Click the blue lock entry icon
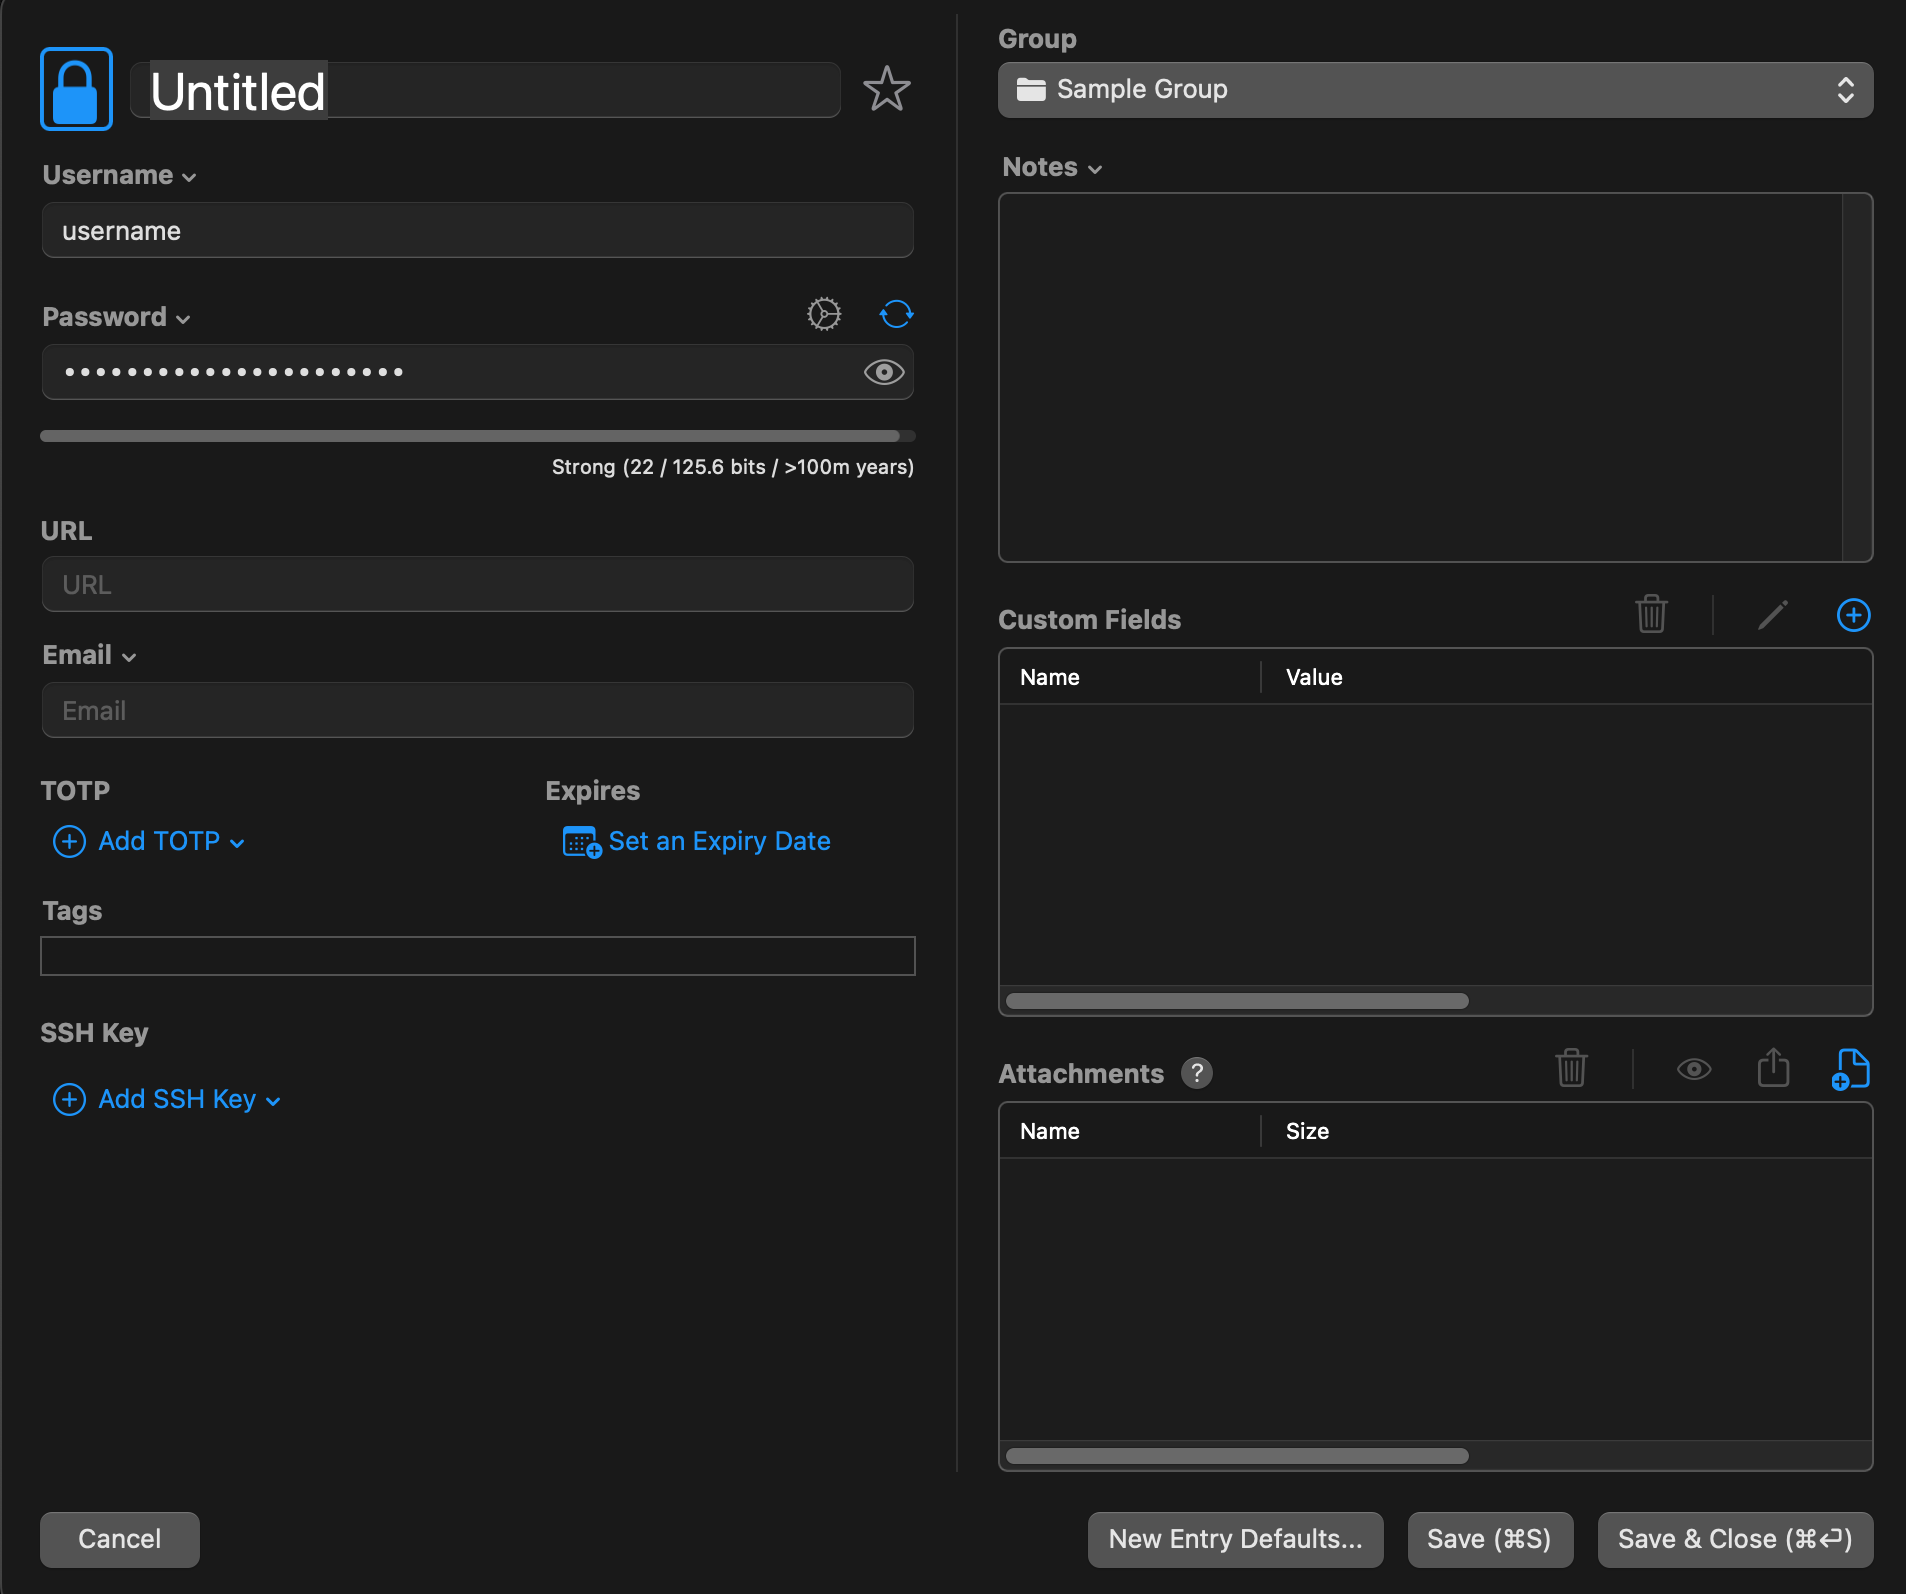The height and width of the screenshot is (1594, 1906). [76, 89]
